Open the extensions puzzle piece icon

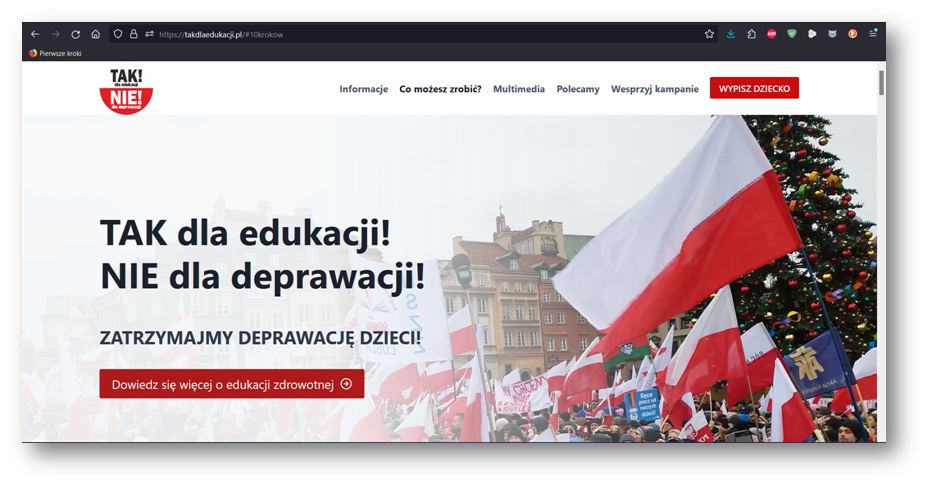tap(751, 34)
